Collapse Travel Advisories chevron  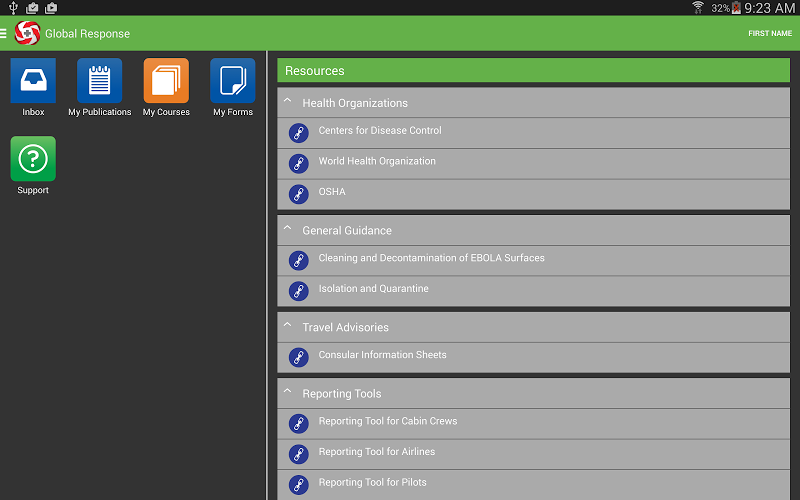click(287, 325)
